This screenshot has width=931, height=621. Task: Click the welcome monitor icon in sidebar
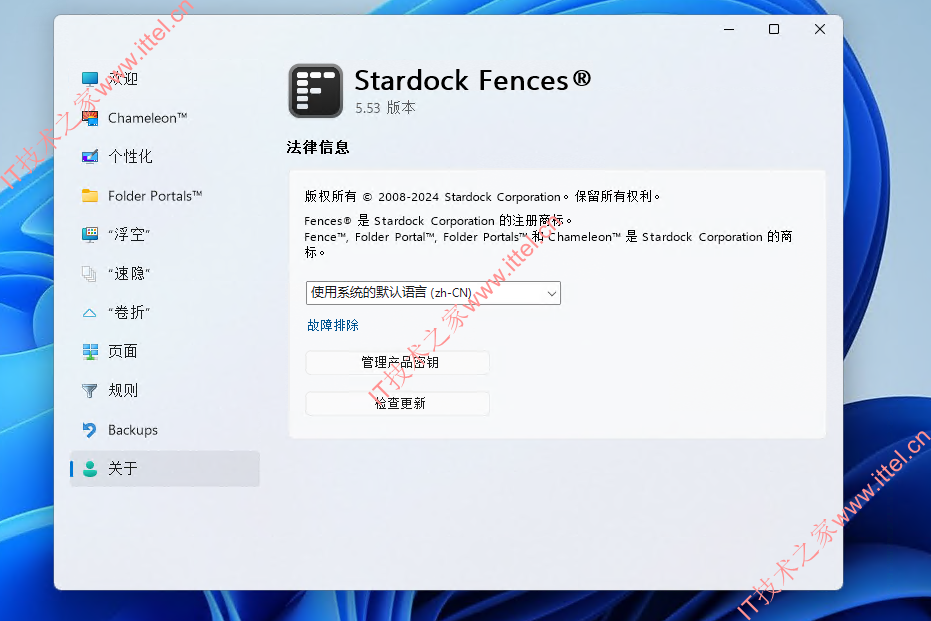[90, 79]
